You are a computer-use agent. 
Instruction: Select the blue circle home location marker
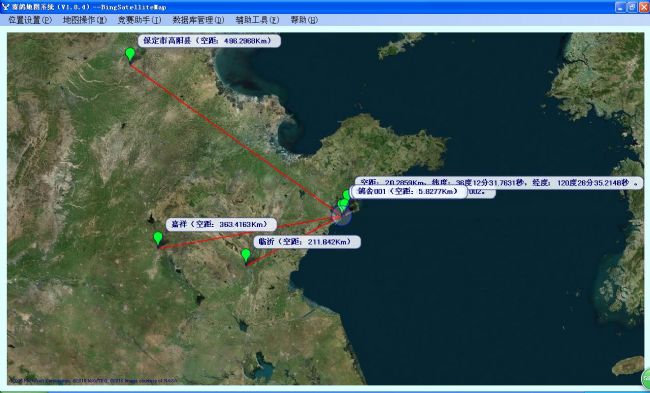342,216
